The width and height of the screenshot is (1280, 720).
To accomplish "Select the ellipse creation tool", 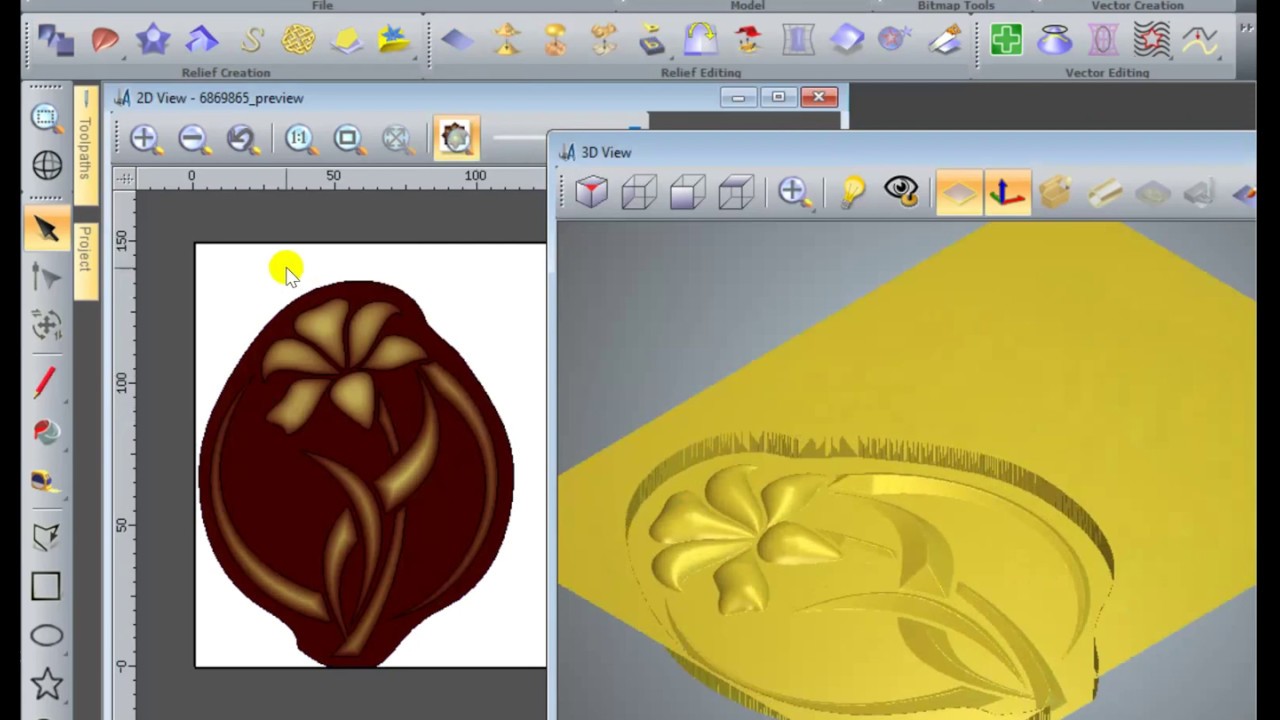I will pyautogui.click(x=46, y=636).
